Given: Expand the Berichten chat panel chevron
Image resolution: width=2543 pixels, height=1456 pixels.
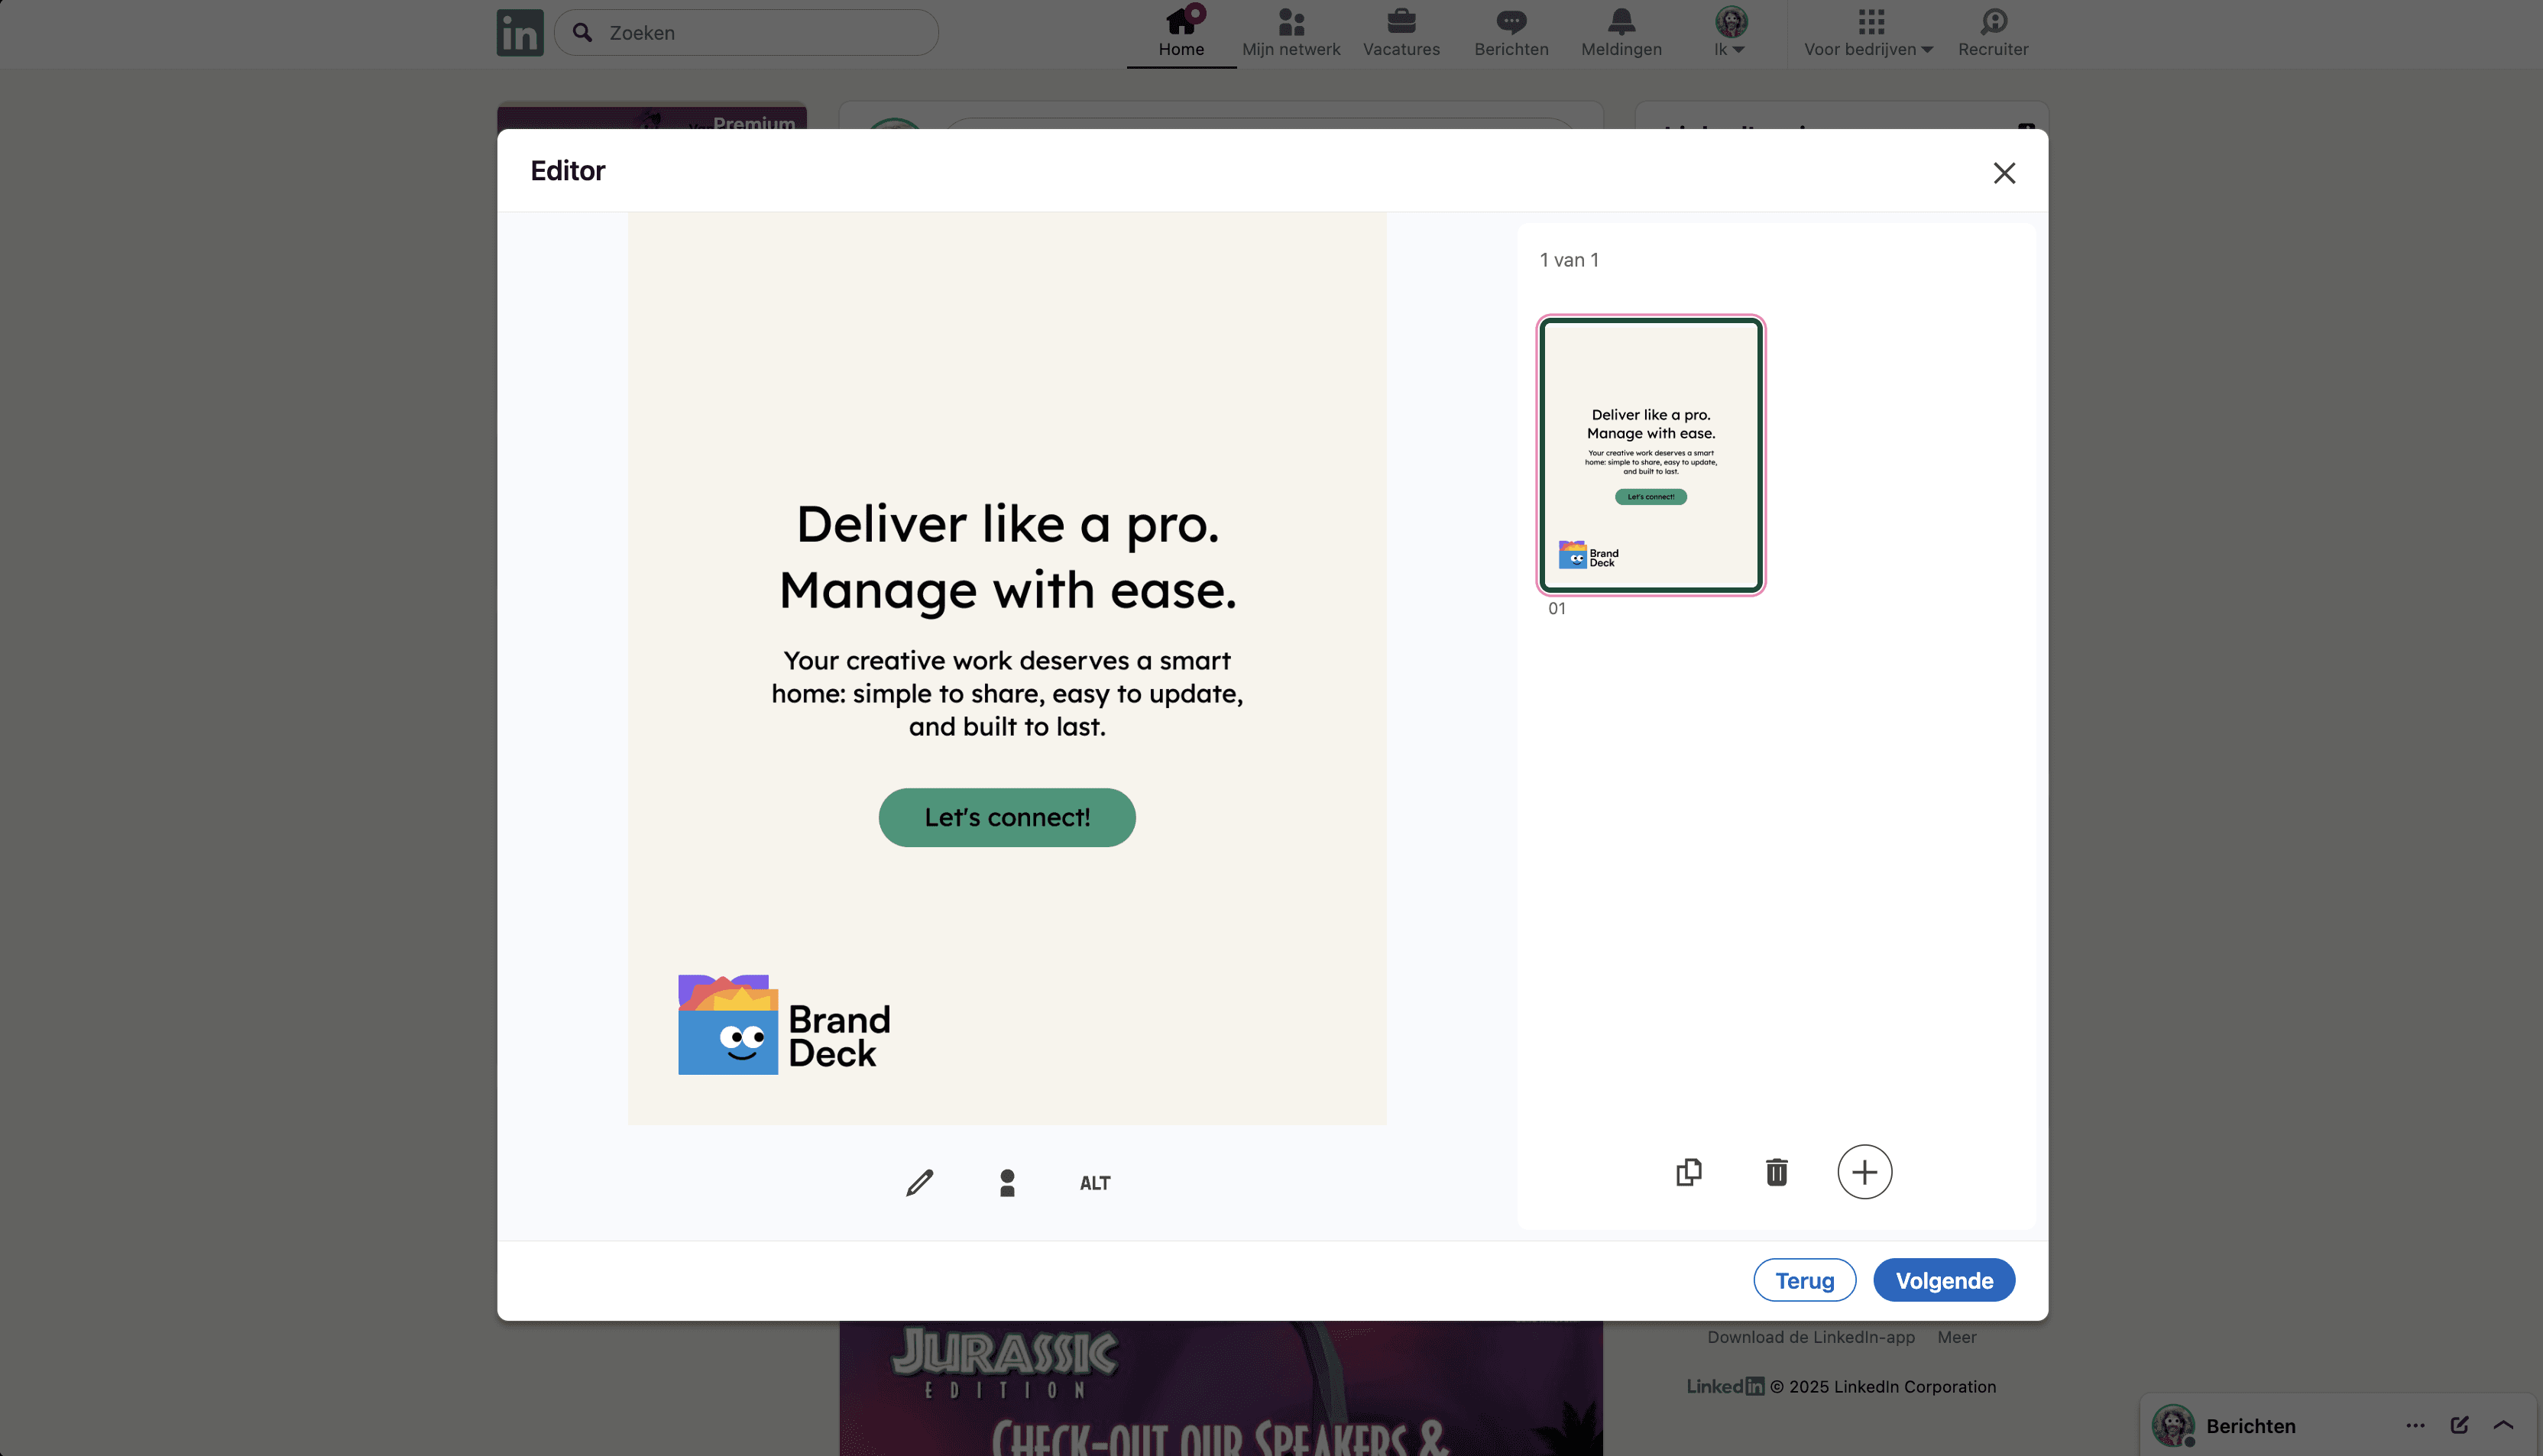Looking at the screenshot, I should (2503, 1425).
